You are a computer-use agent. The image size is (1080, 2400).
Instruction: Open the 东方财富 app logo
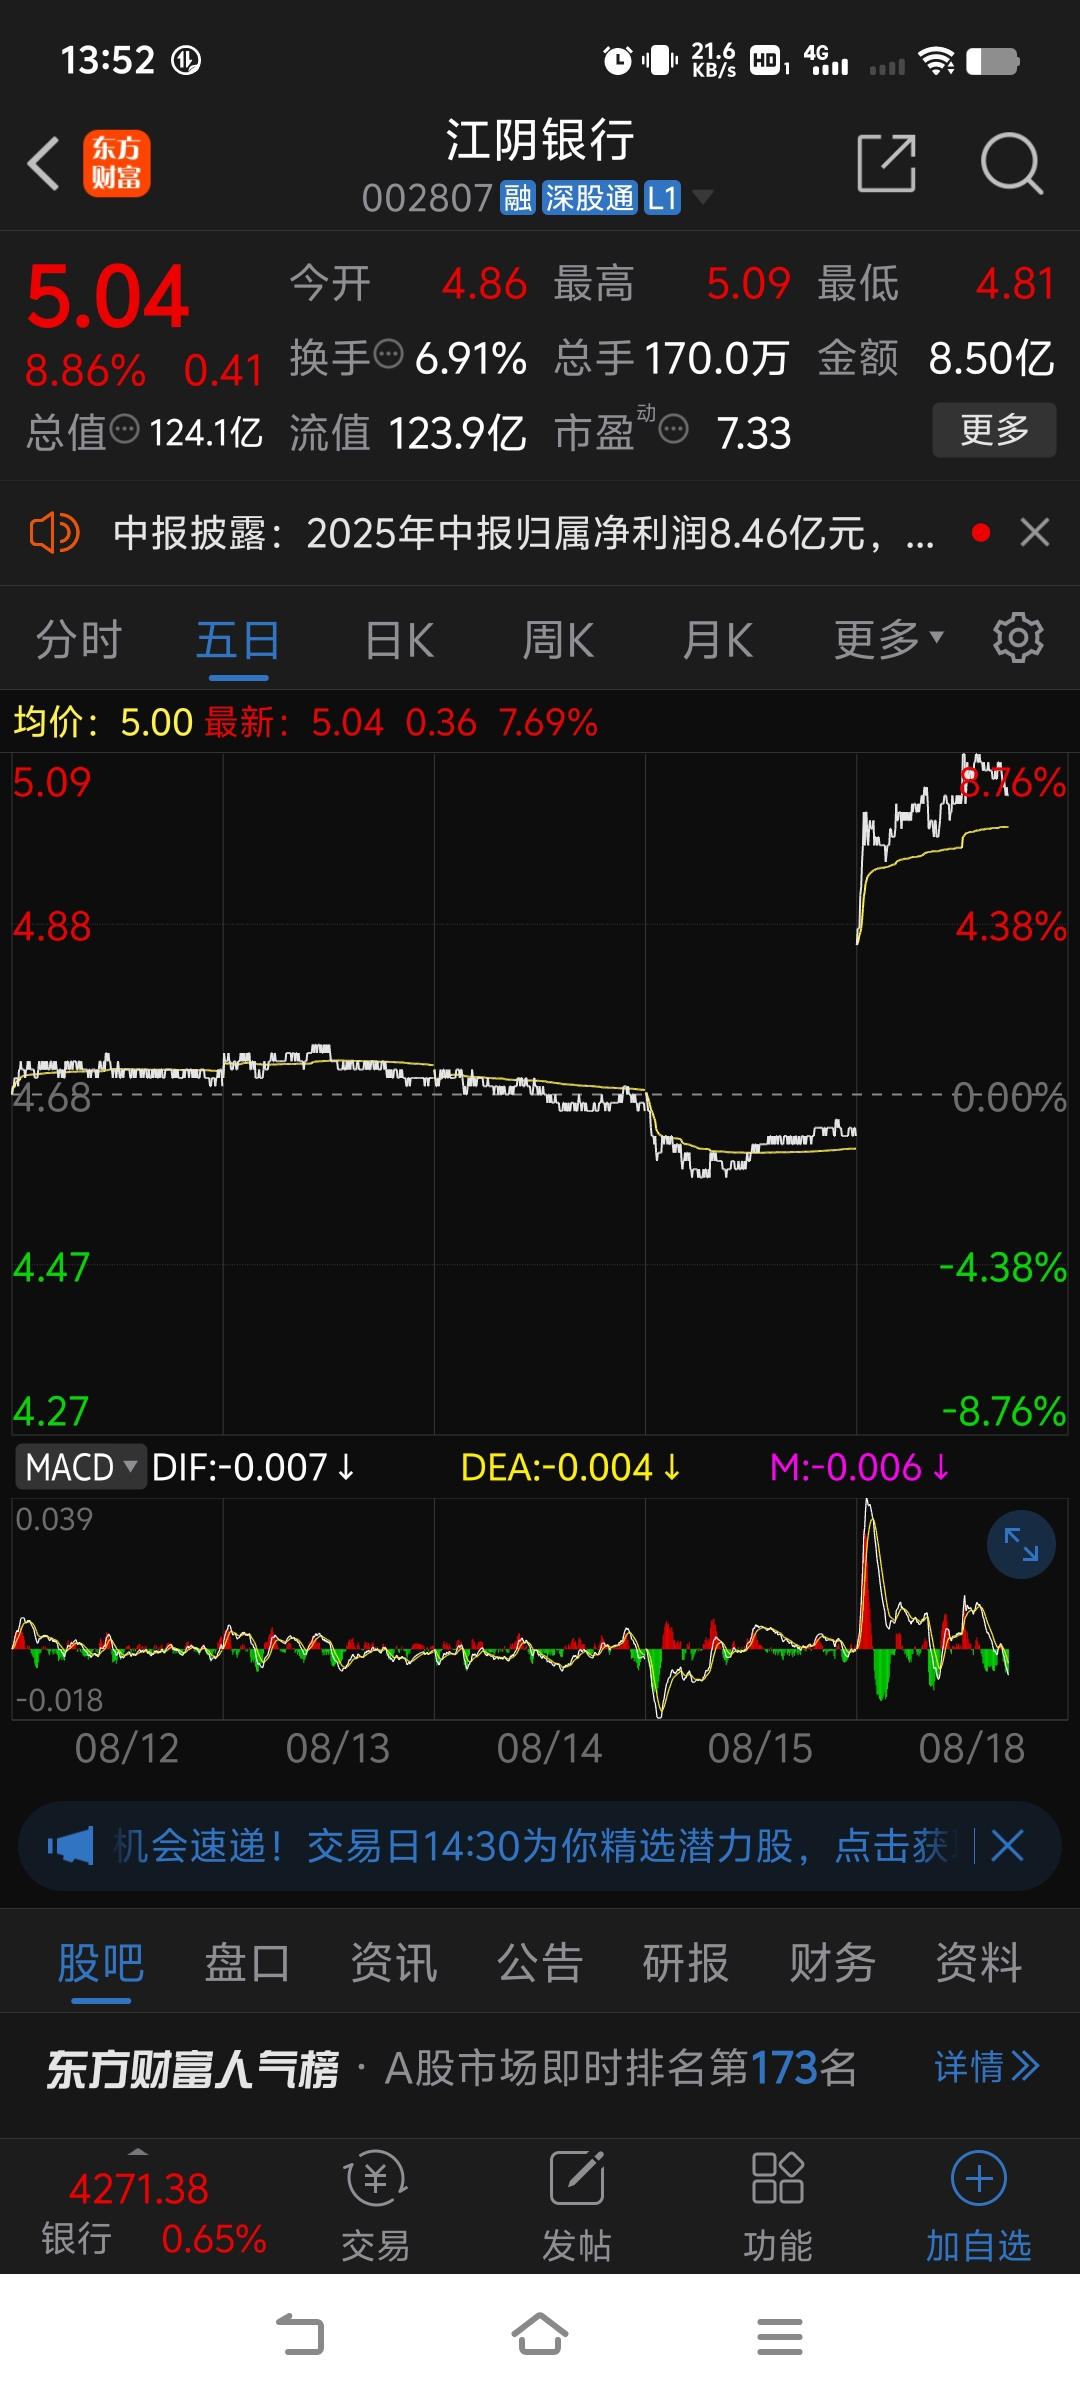(x=117, y=163)
